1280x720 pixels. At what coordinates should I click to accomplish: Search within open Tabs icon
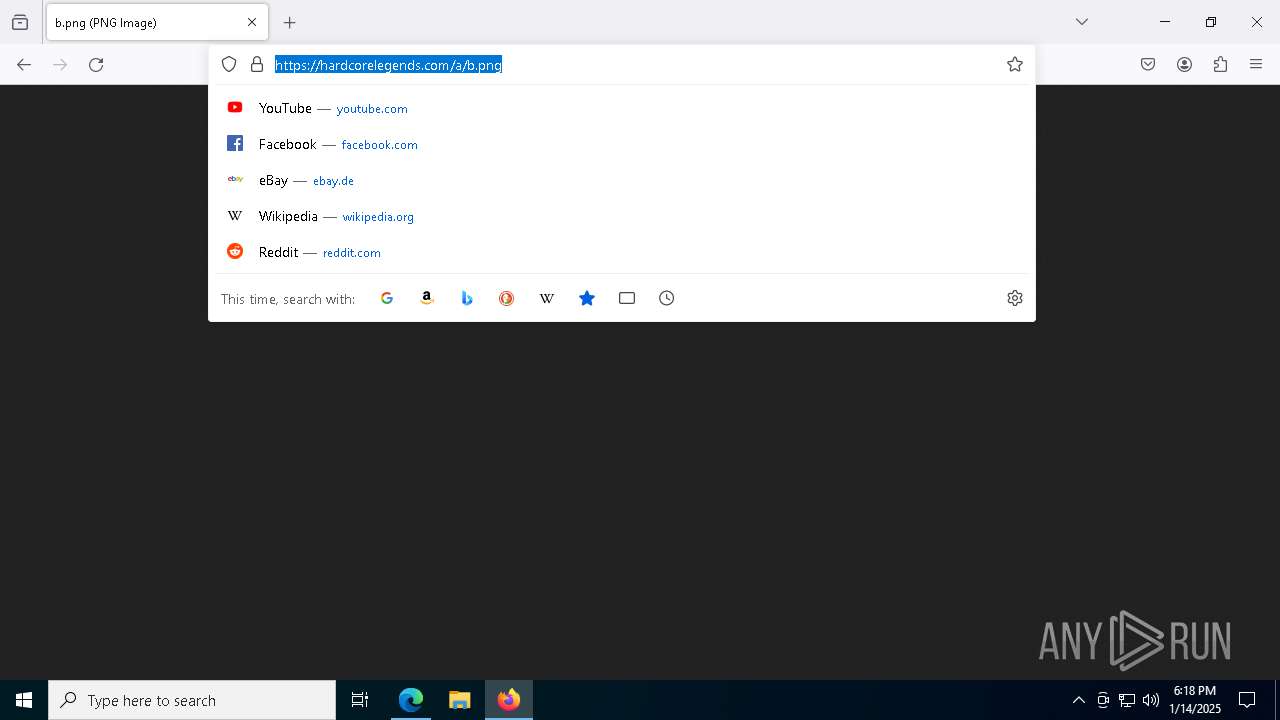click(x=627, y=298)
